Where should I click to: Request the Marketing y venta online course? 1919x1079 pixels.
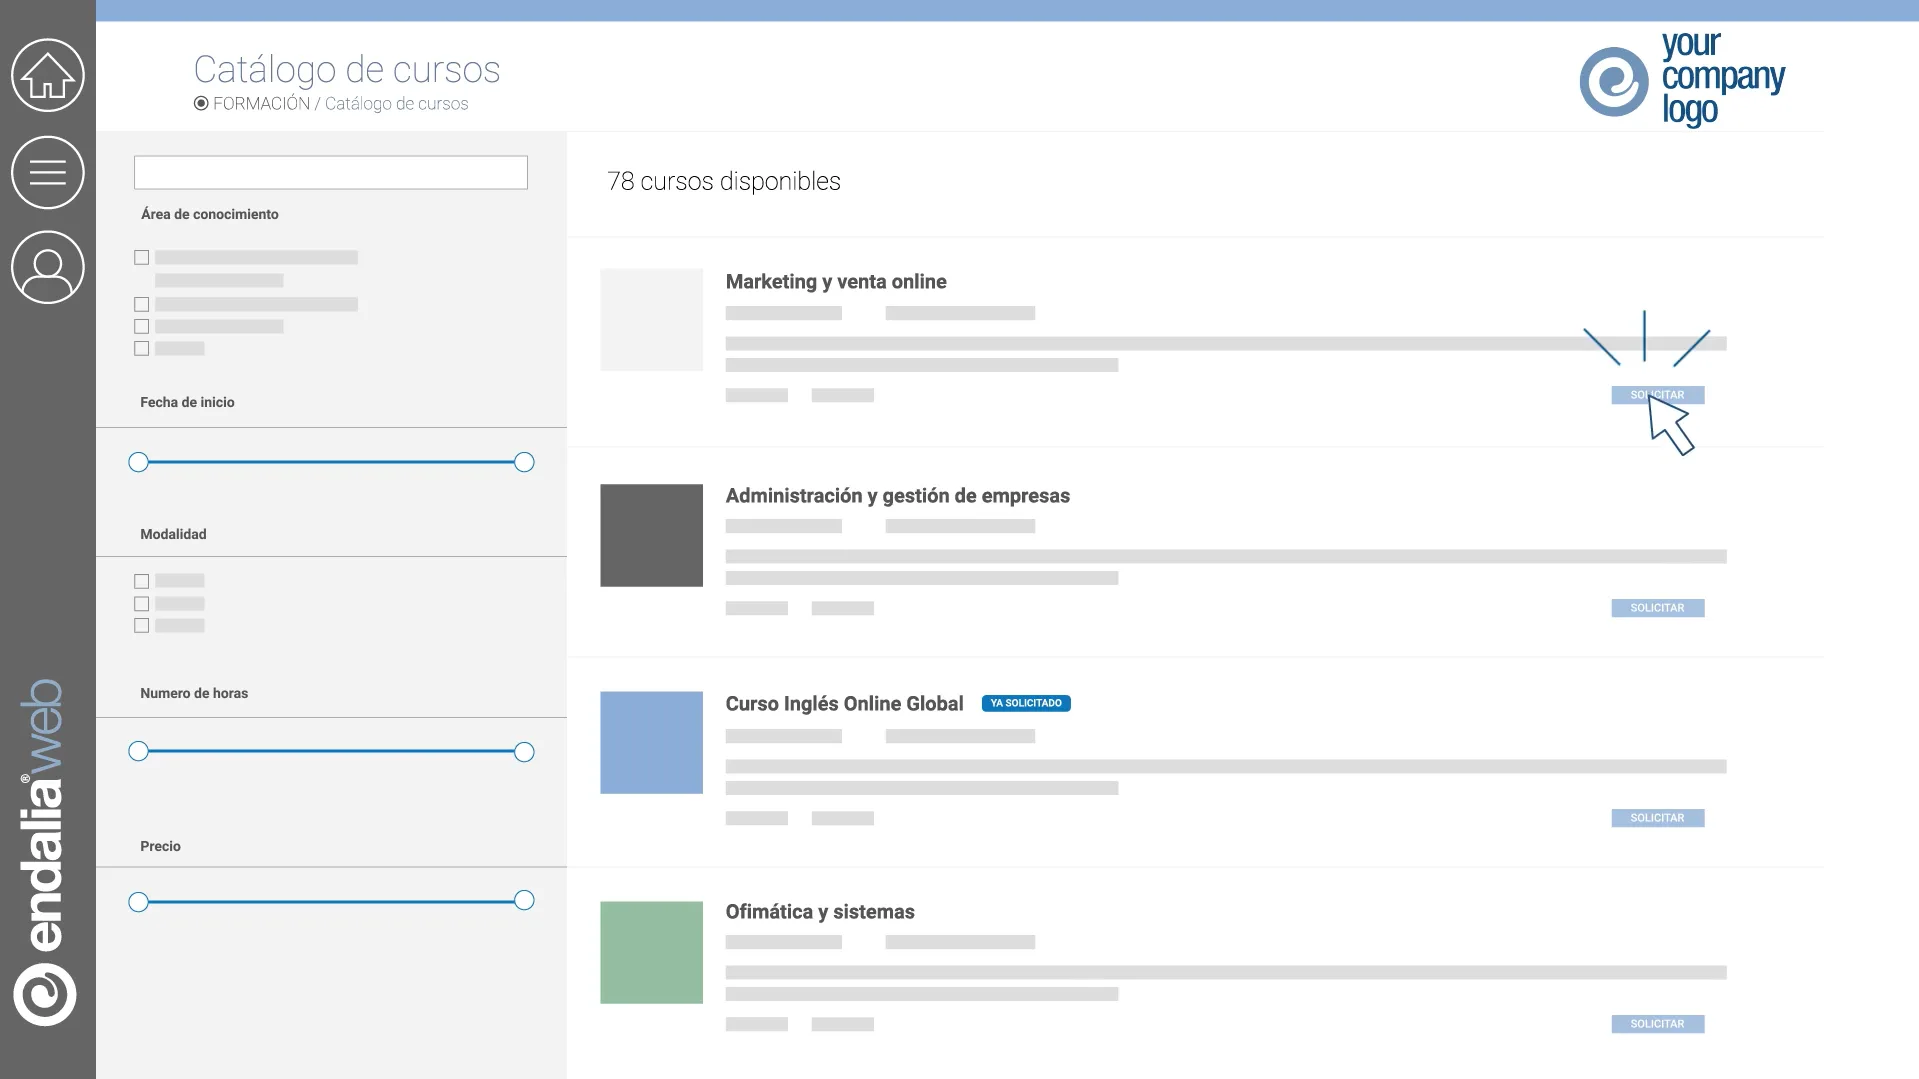[1658, 395]
